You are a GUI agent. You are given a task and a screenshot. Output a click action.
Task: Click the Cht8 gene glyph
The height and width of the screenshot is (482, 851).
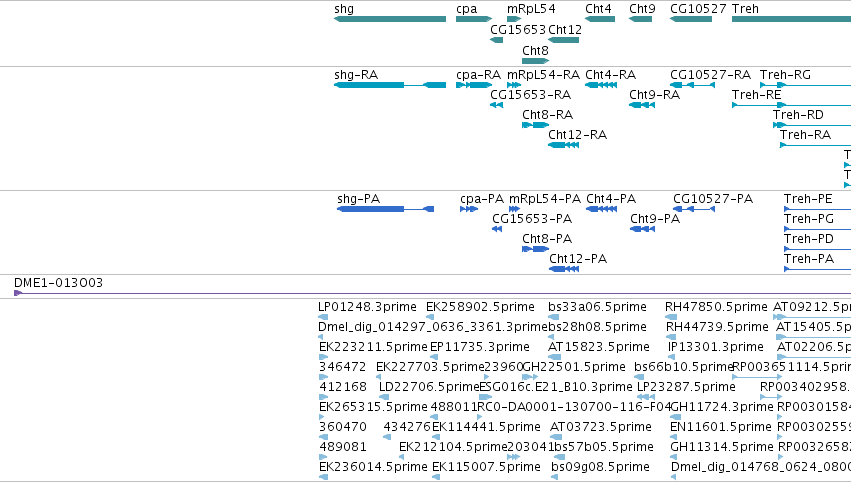pyautogui.click(x=536, y=61)
